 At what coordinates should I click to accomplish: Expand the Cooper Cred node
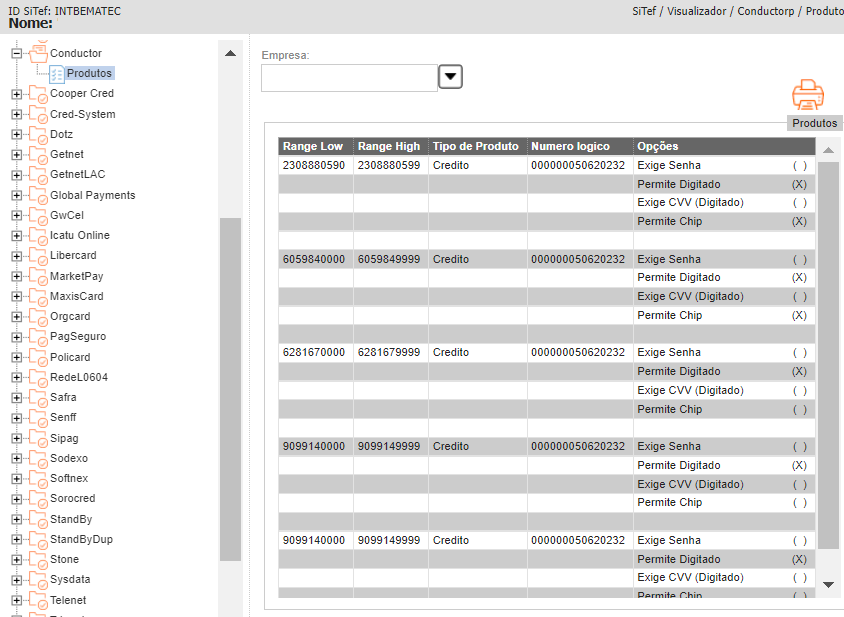17,94
